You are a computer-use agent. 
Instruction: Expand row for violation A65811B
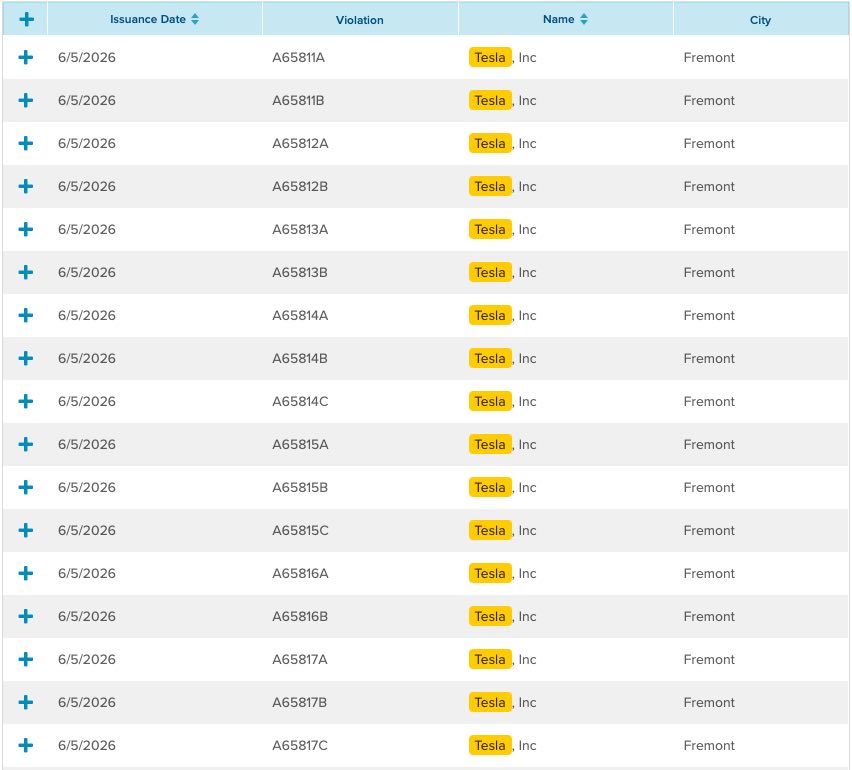pyautogui.click(x=26, y=100)
